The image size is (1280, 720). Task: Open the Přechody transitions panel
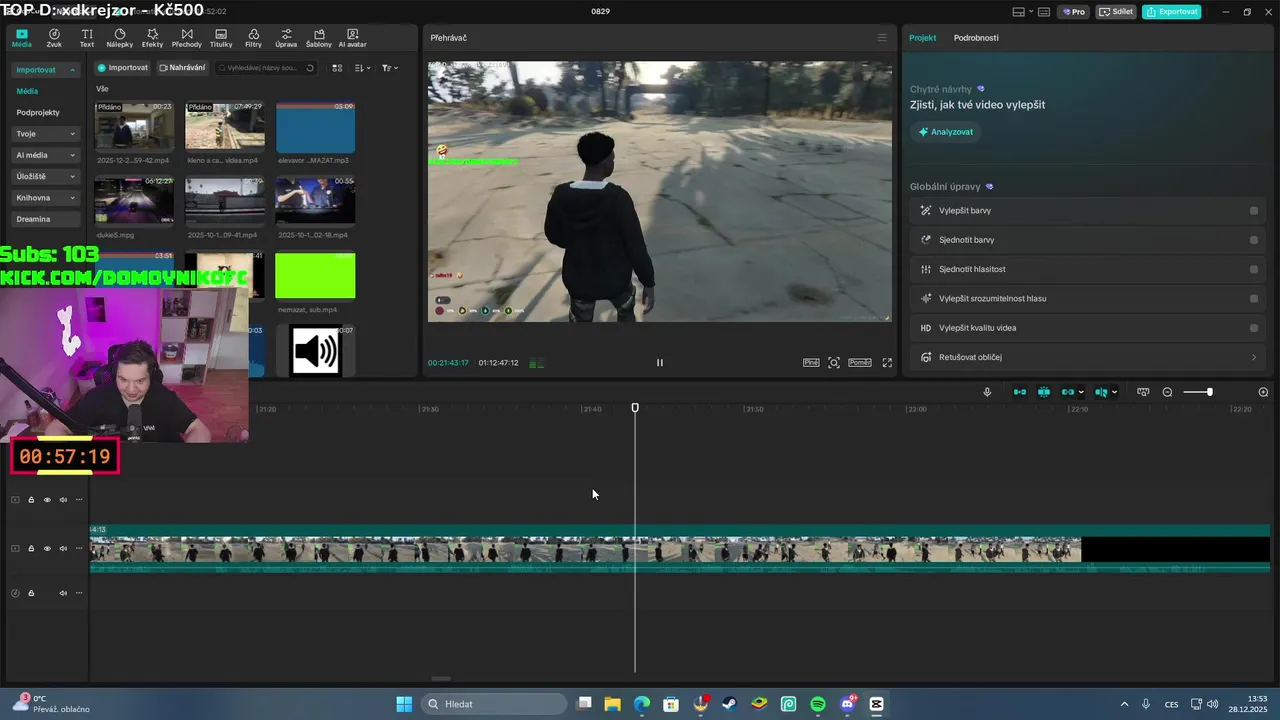[x=186, y=38]
